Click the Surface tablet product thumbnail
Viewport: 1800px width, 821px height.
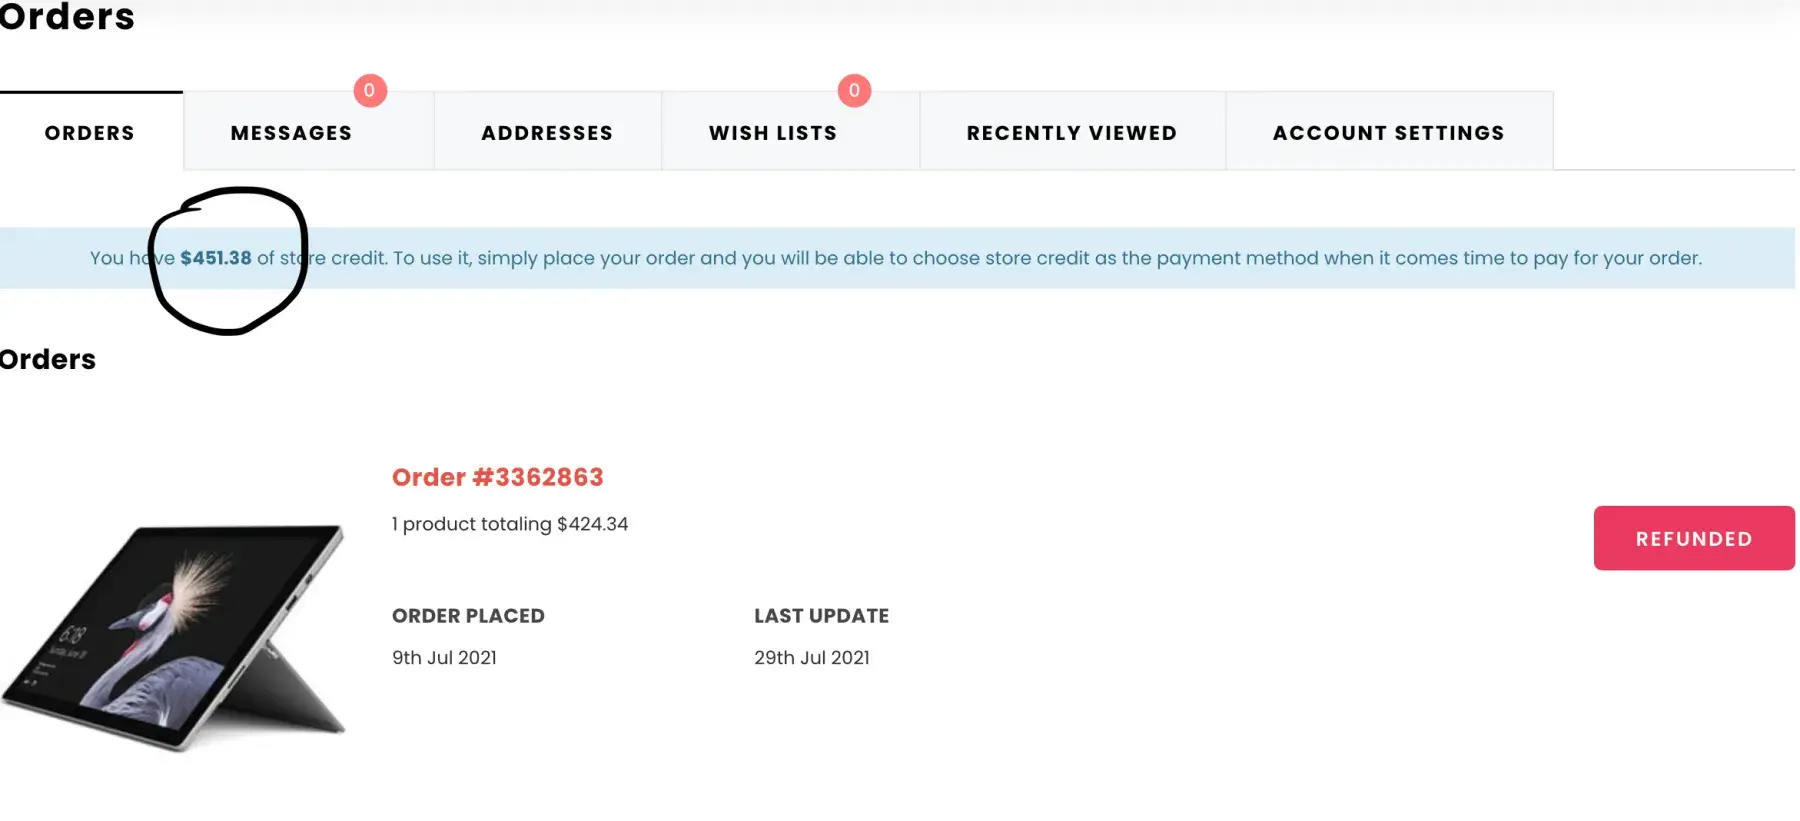tap(175, 637)
